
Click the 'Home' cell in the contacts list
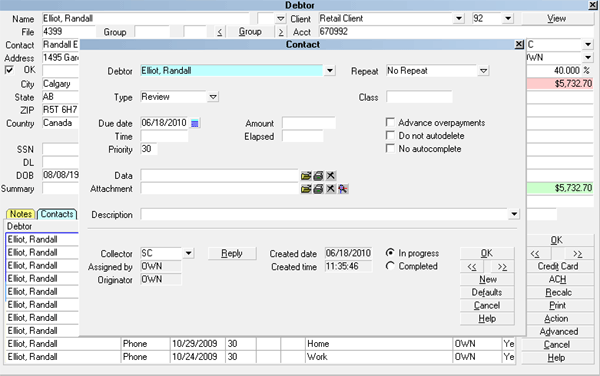[x=379, y=344]
